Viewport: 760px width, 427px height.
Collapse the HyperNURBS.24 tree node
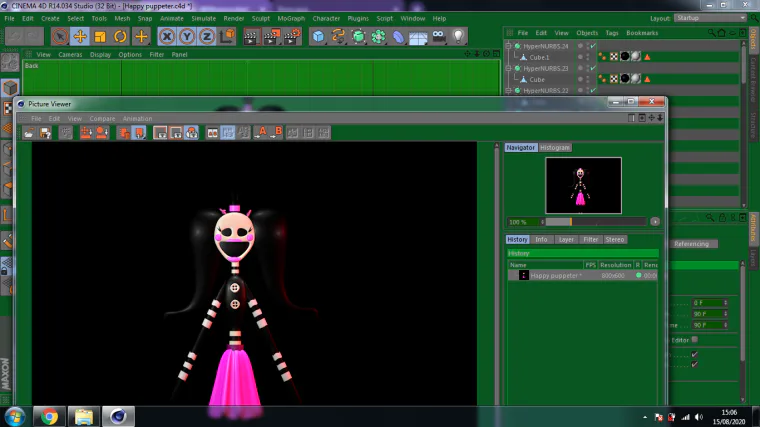click(508, 46)
